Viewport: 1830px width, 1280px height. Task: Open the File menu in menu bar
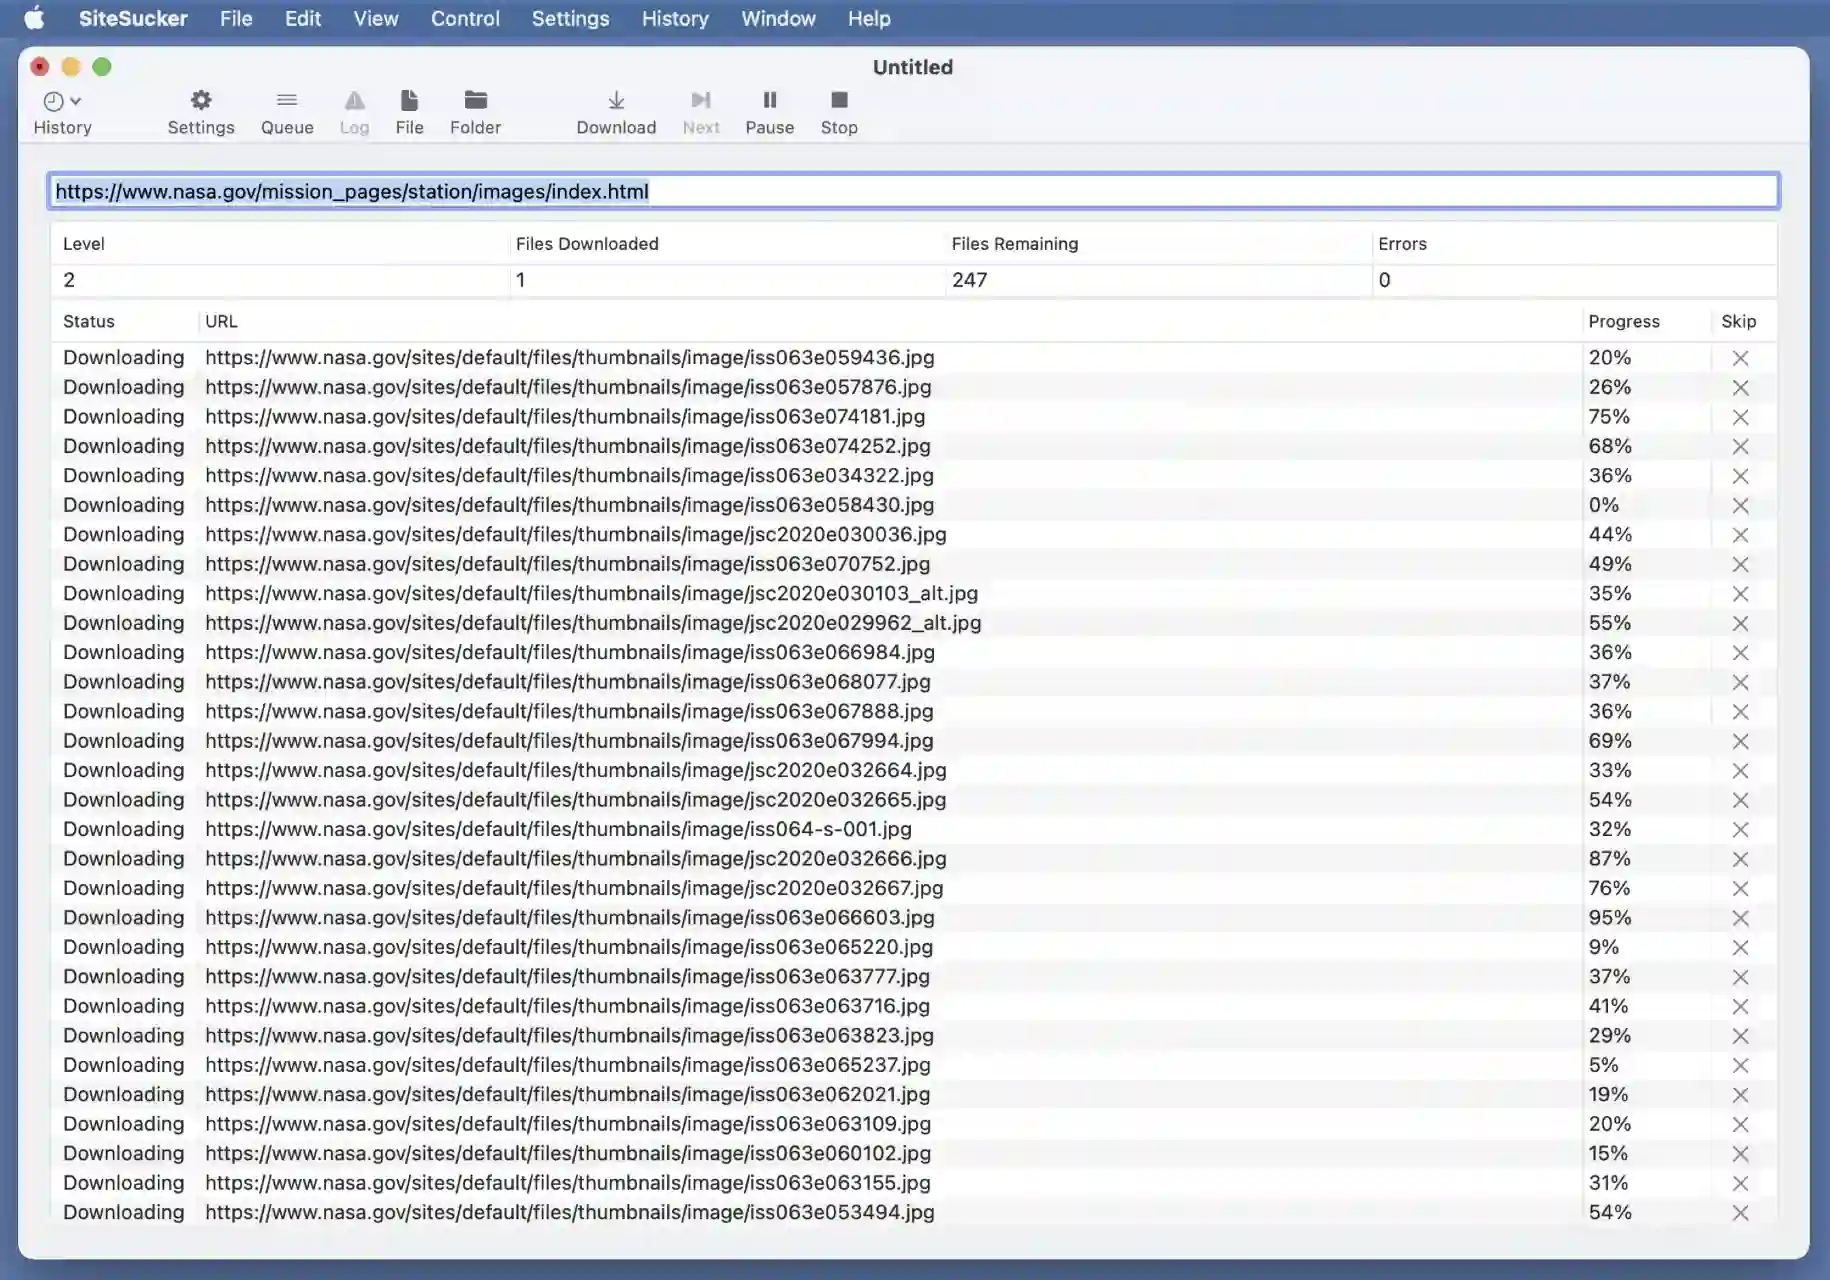[x=236, y=18]
